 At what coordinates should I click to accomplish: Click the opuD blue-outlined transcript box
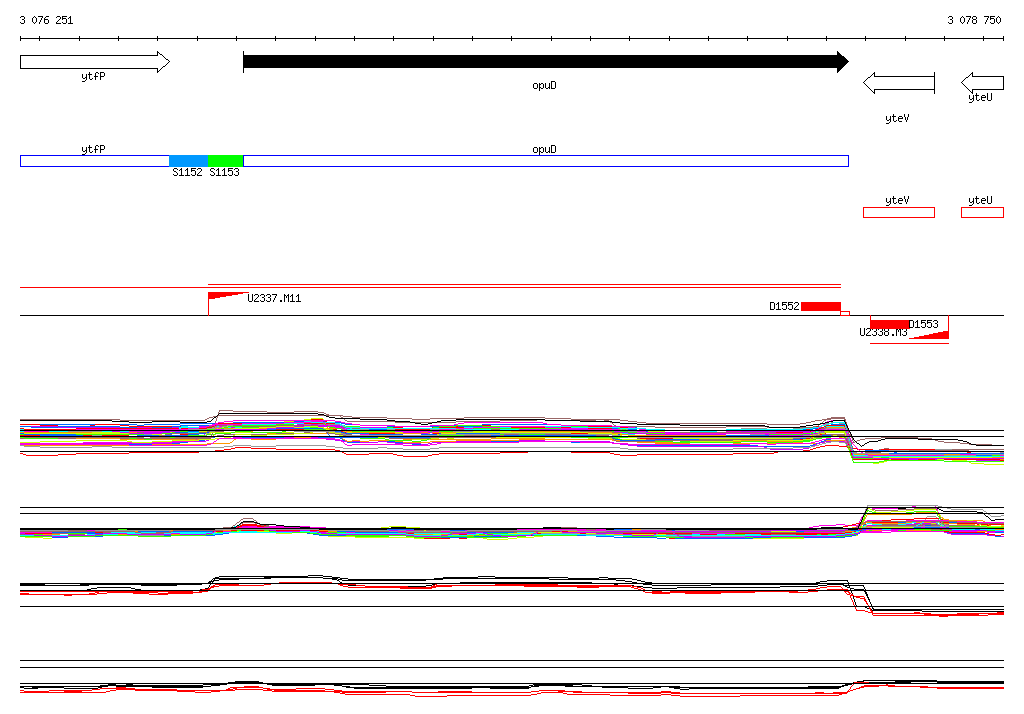pos(546,161)
